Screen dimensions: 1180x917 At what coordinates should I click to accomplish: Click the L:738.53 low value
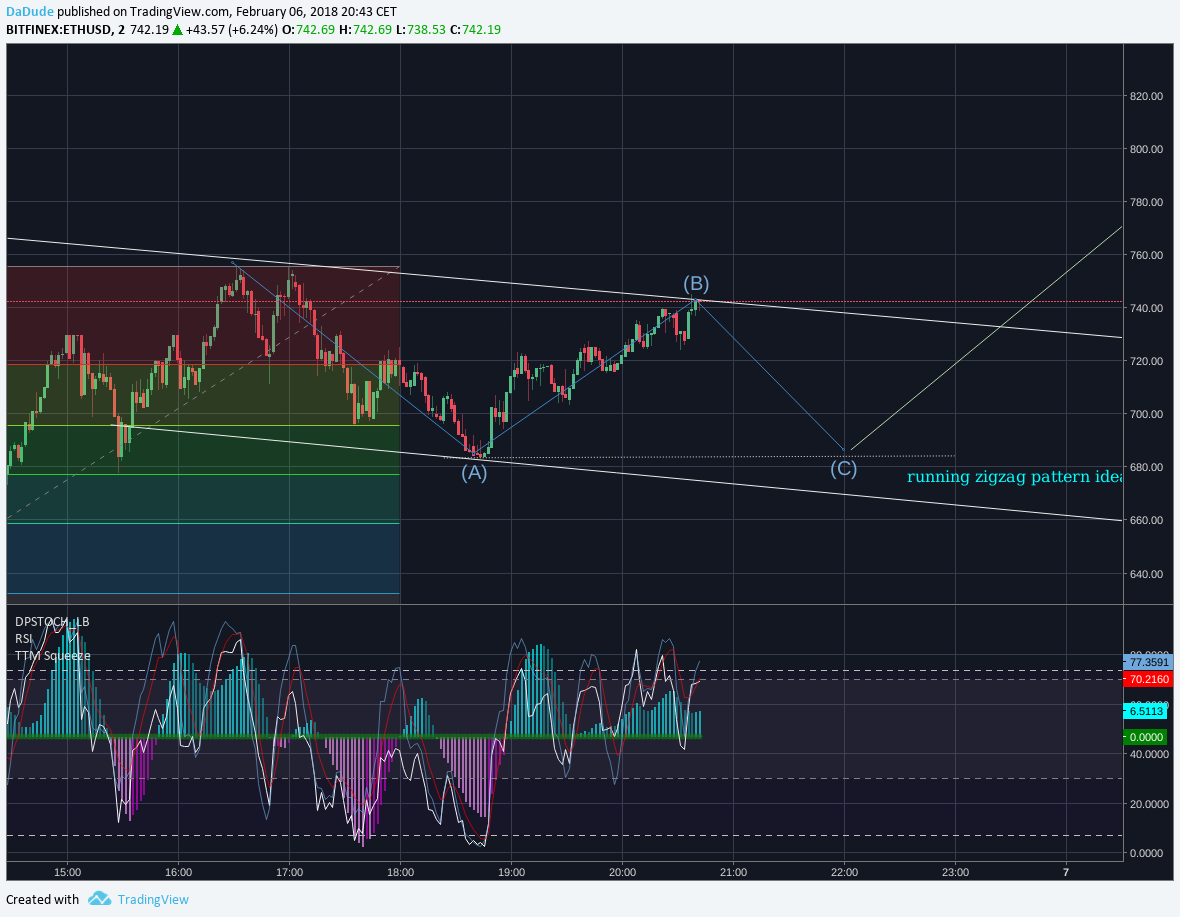421,30
